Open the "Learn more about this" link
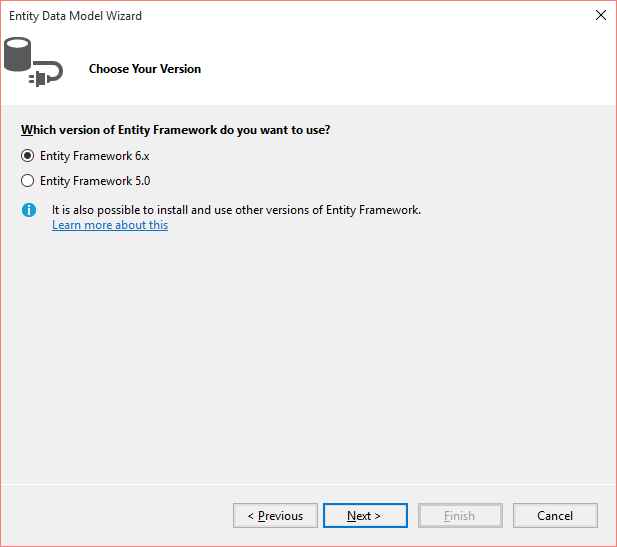The image size is (617, 547). click(110, 225)
